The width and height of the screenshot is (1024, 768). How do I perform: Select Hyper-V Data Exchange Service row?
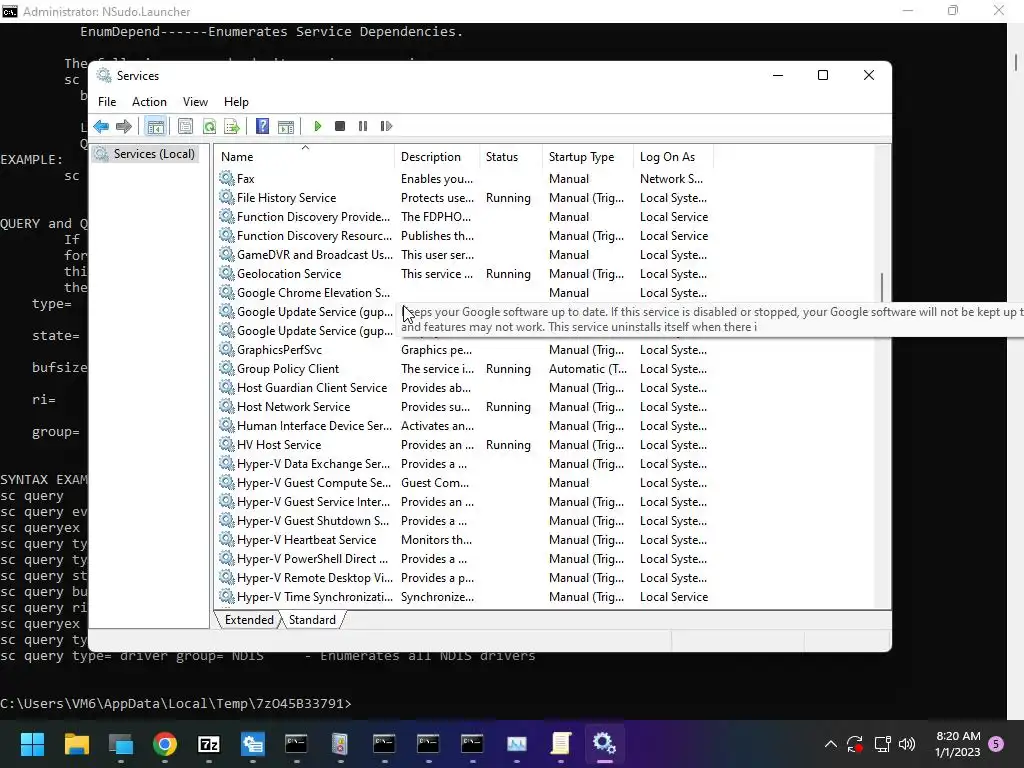(x=465, y=464)
